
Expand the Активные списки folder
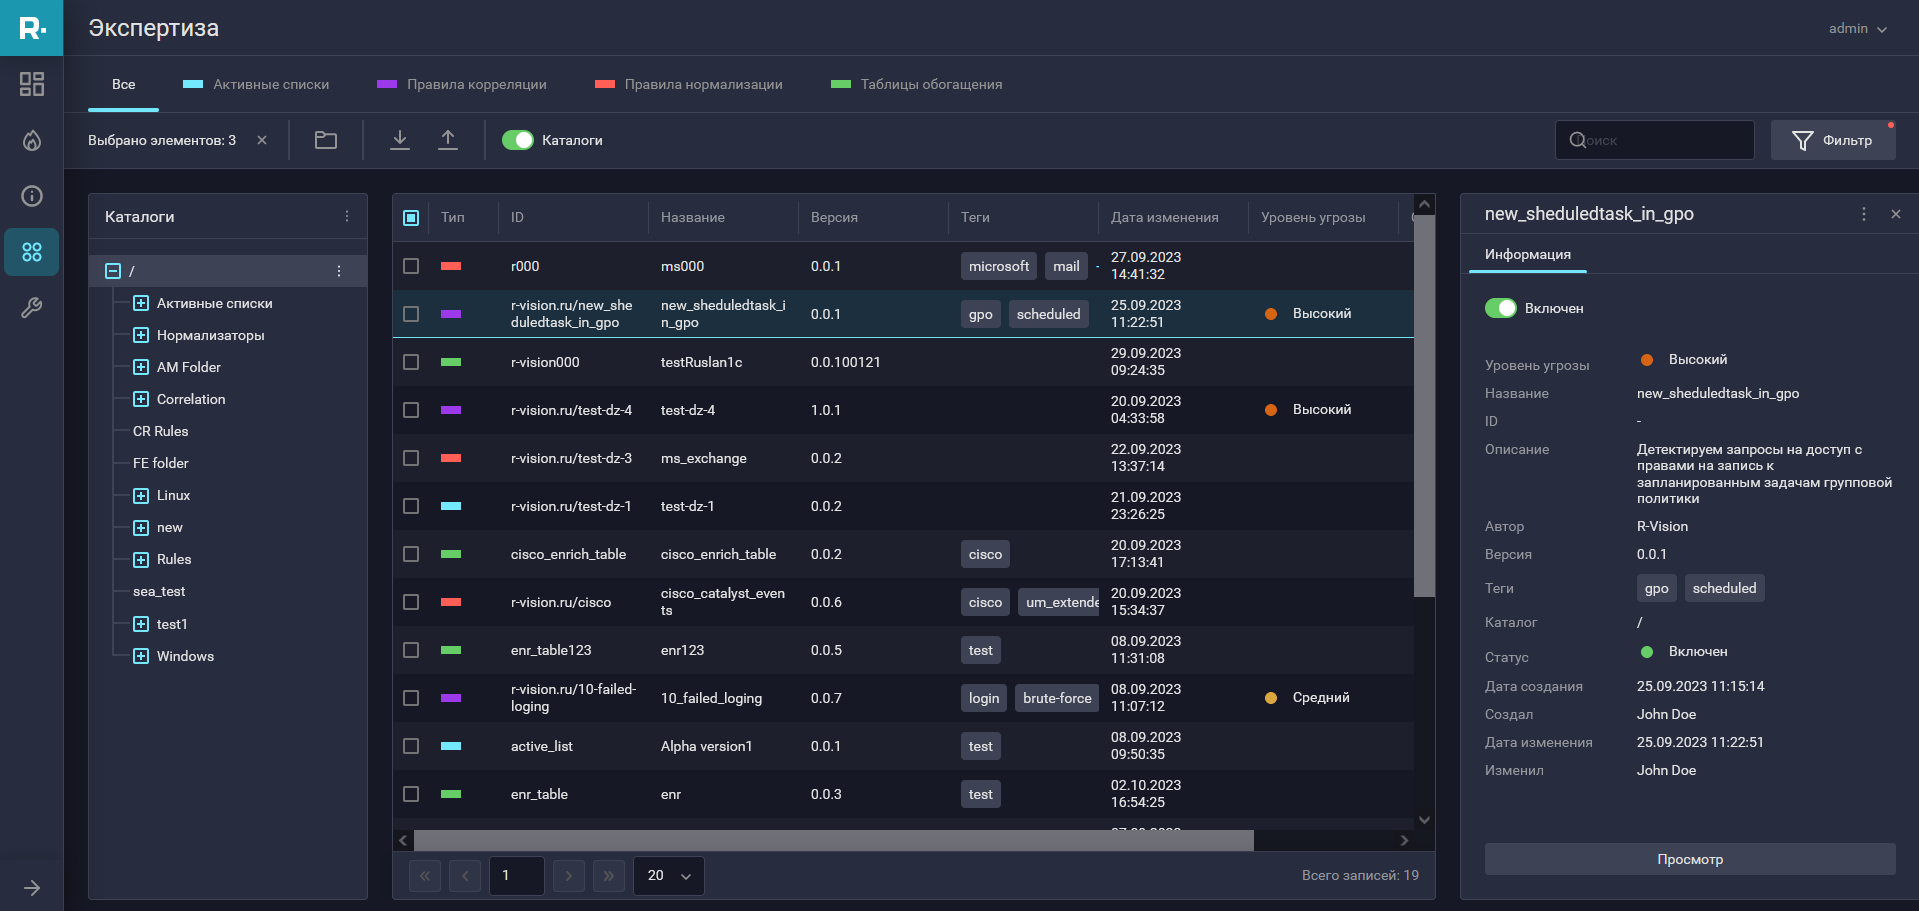[x=141, y=303]
